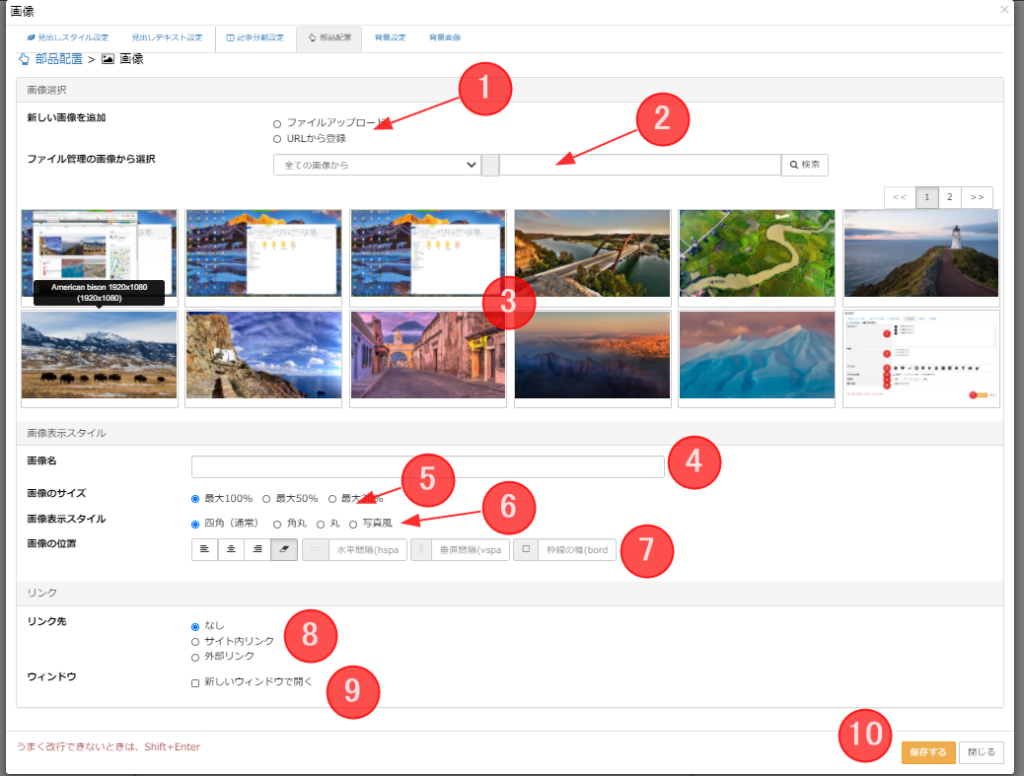The height and width of the screenshot is (776, 1024).
Task: Choose 外部リンク as link target
Action: [196, 657]
